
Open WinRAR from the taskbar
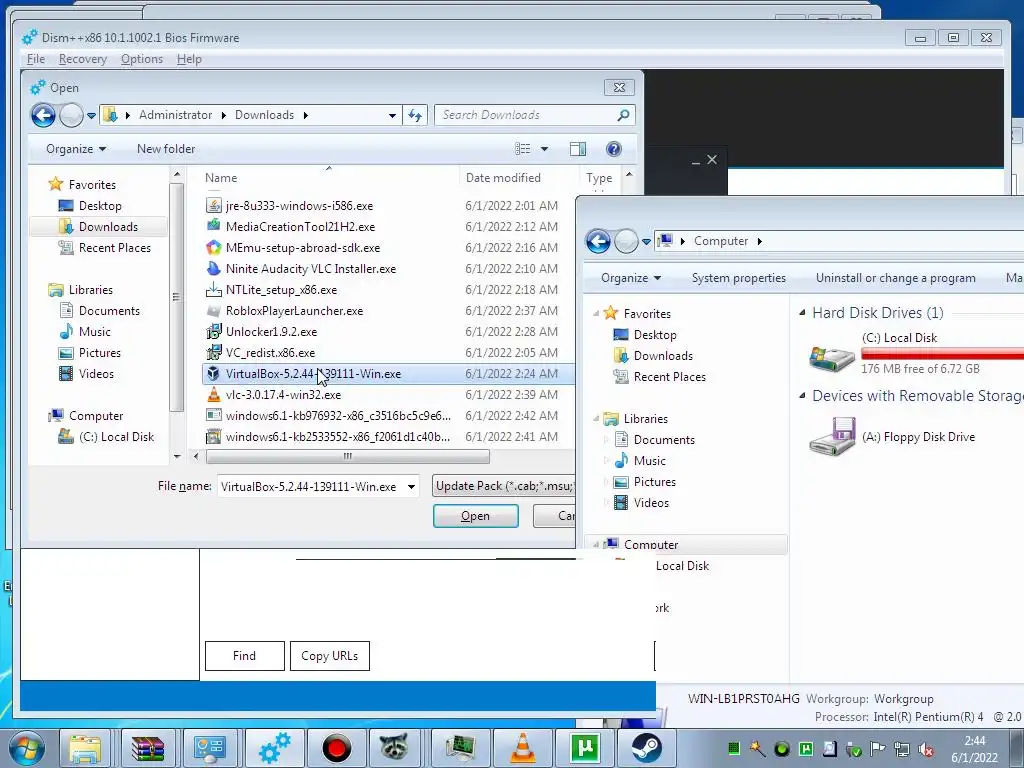(x=148, y=749)
